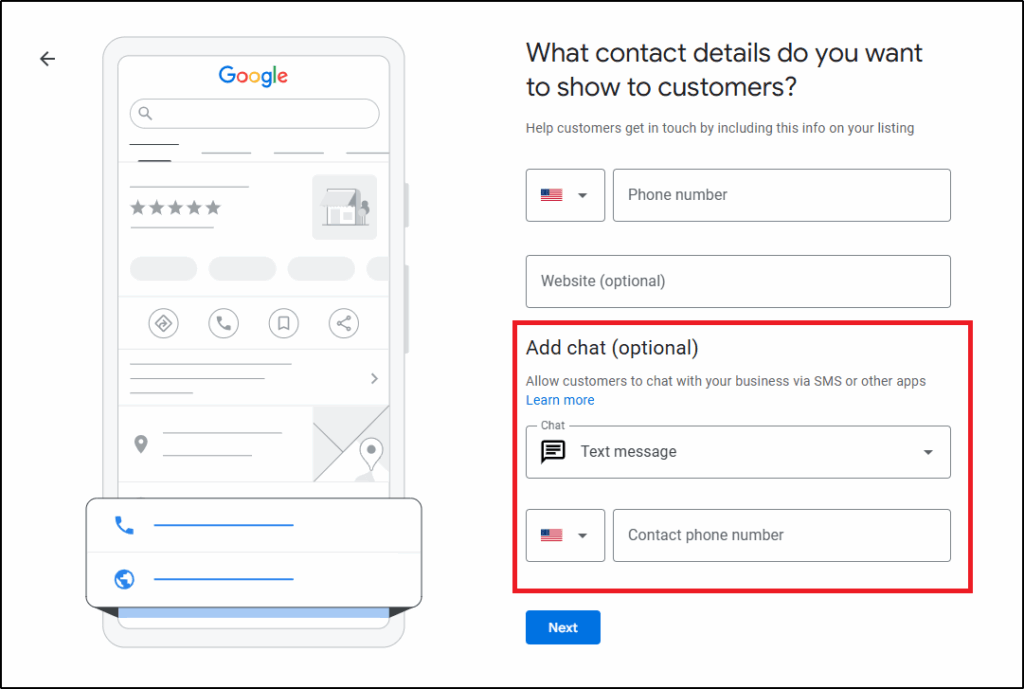This screenshot has width=1024, height=689.
Task: Click the blue globe website icon
Action: (x=124, y=579)
